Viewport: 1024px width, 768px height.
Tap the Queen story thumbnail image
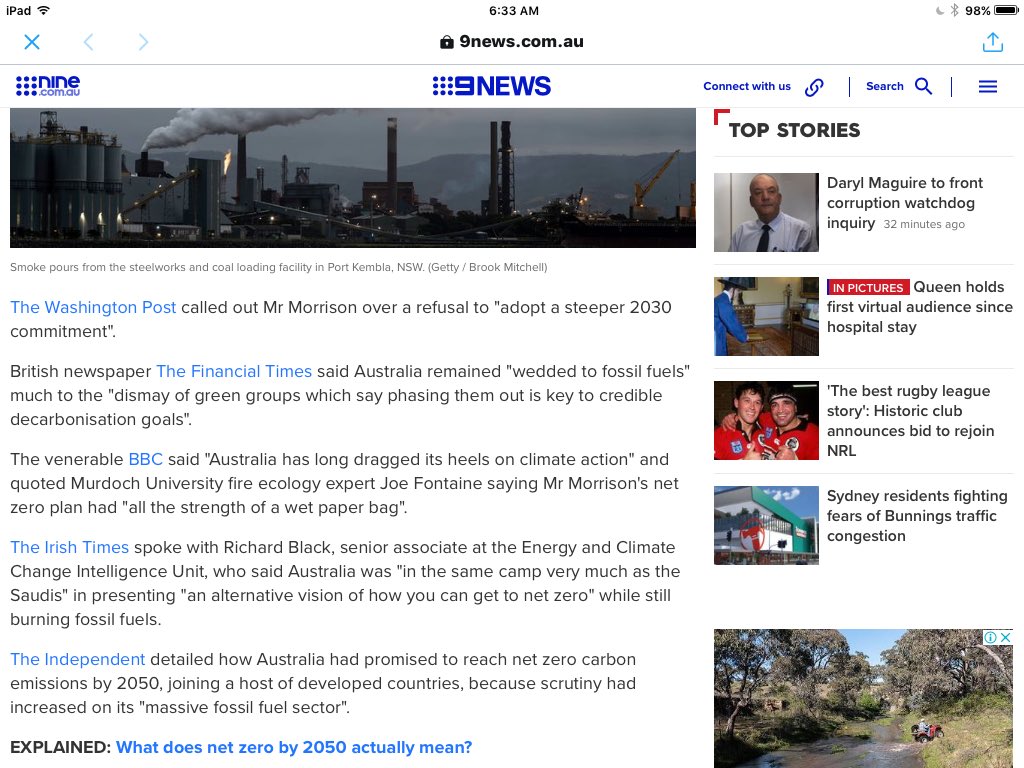766,317
